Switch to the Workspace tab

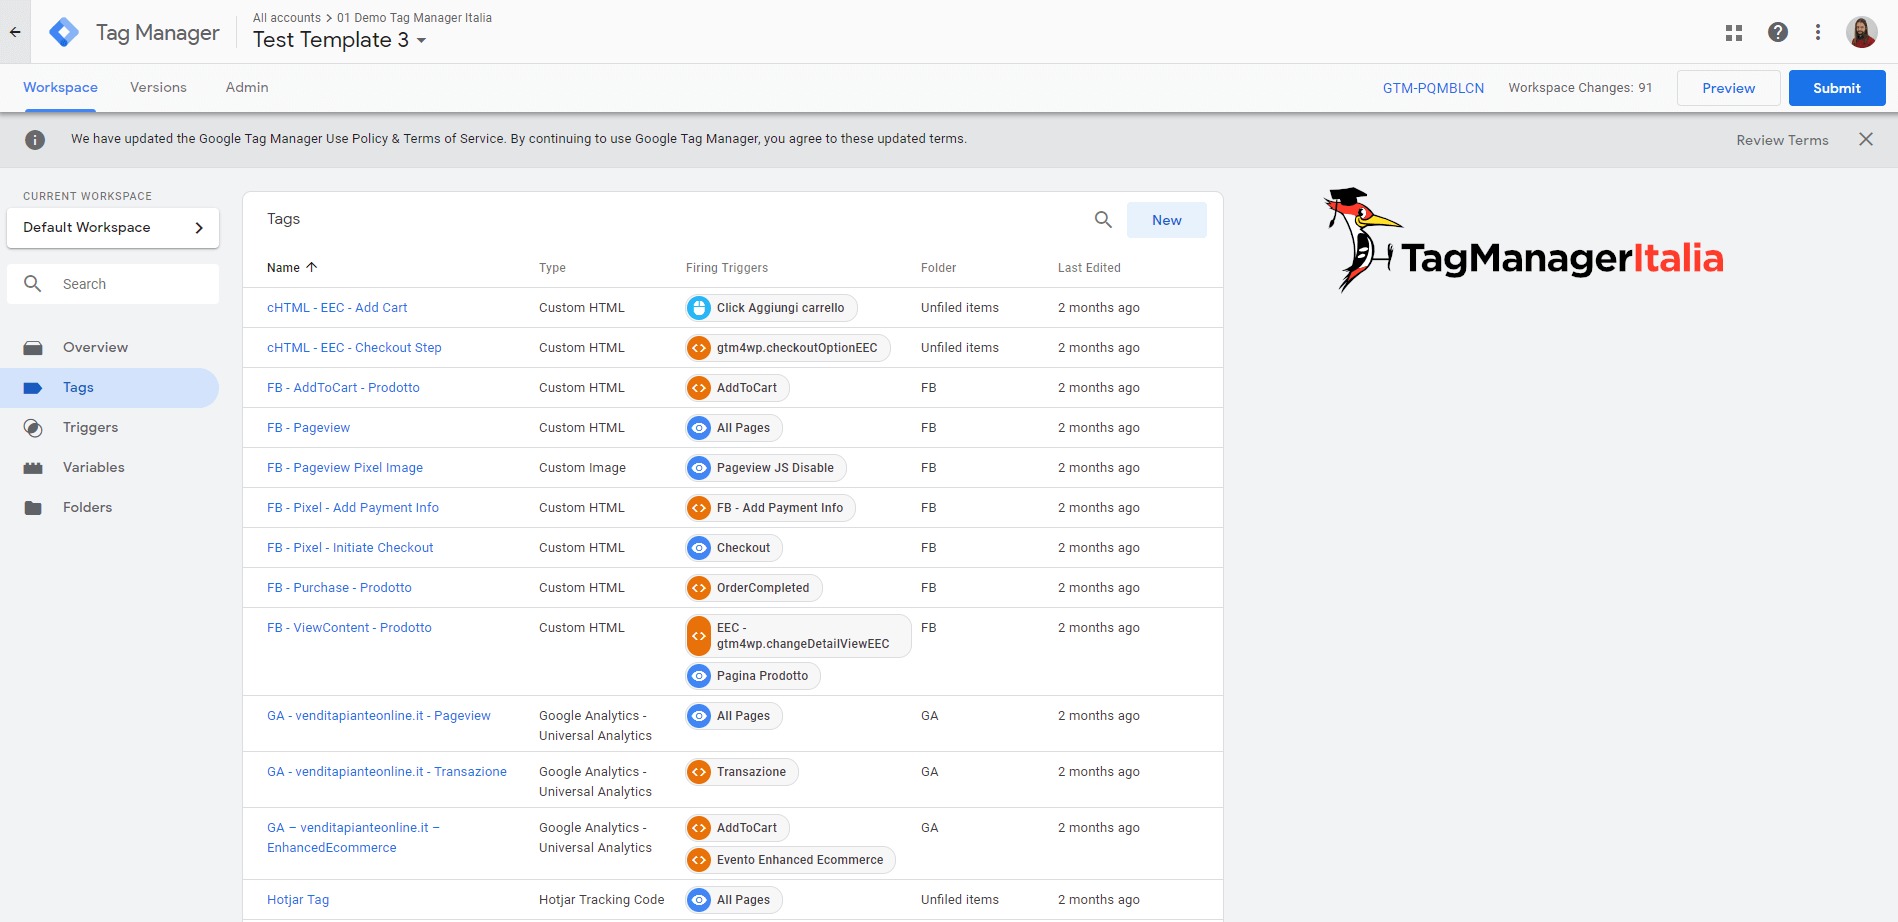pos(60,88)
